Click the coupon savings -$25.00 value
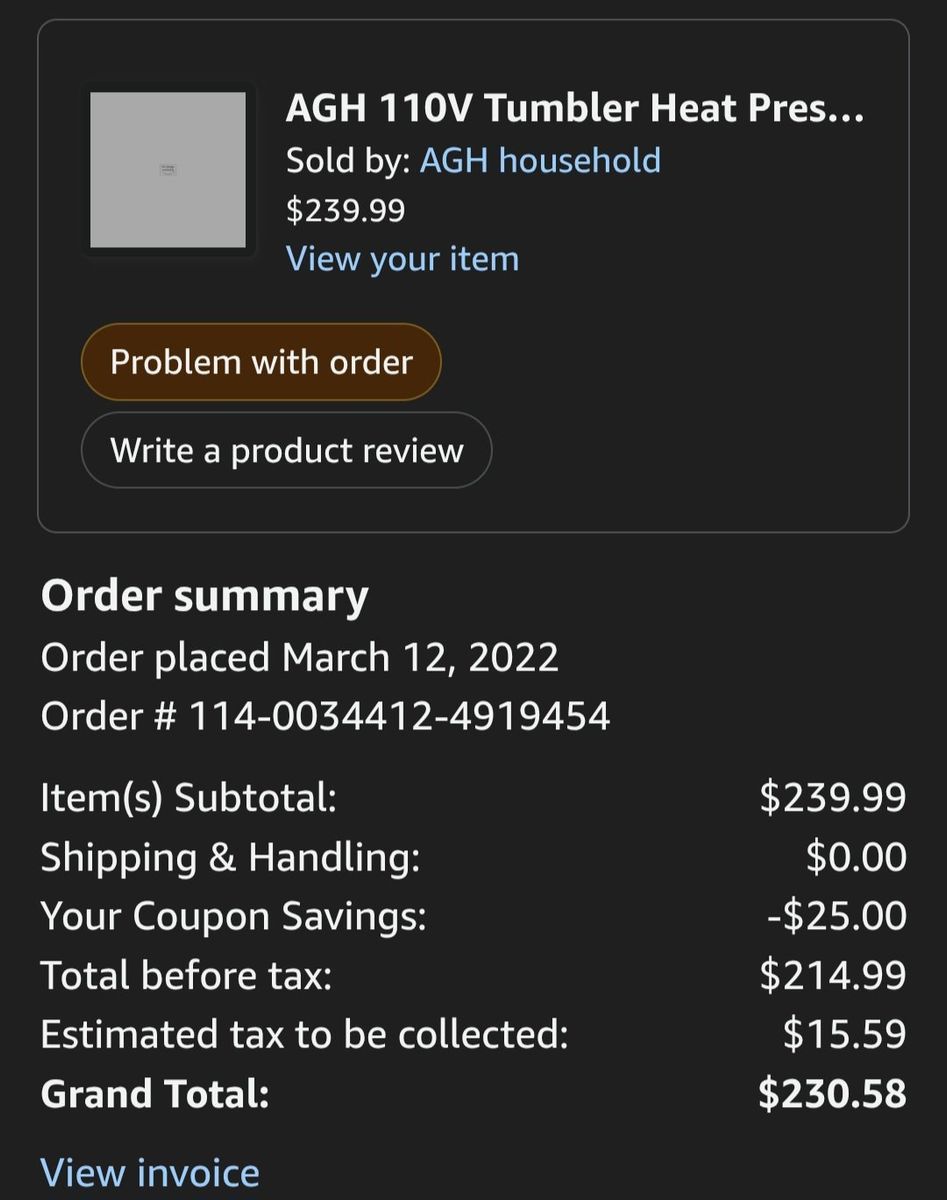Screen dimensions: 947x1200 click(x=837, y=916)
